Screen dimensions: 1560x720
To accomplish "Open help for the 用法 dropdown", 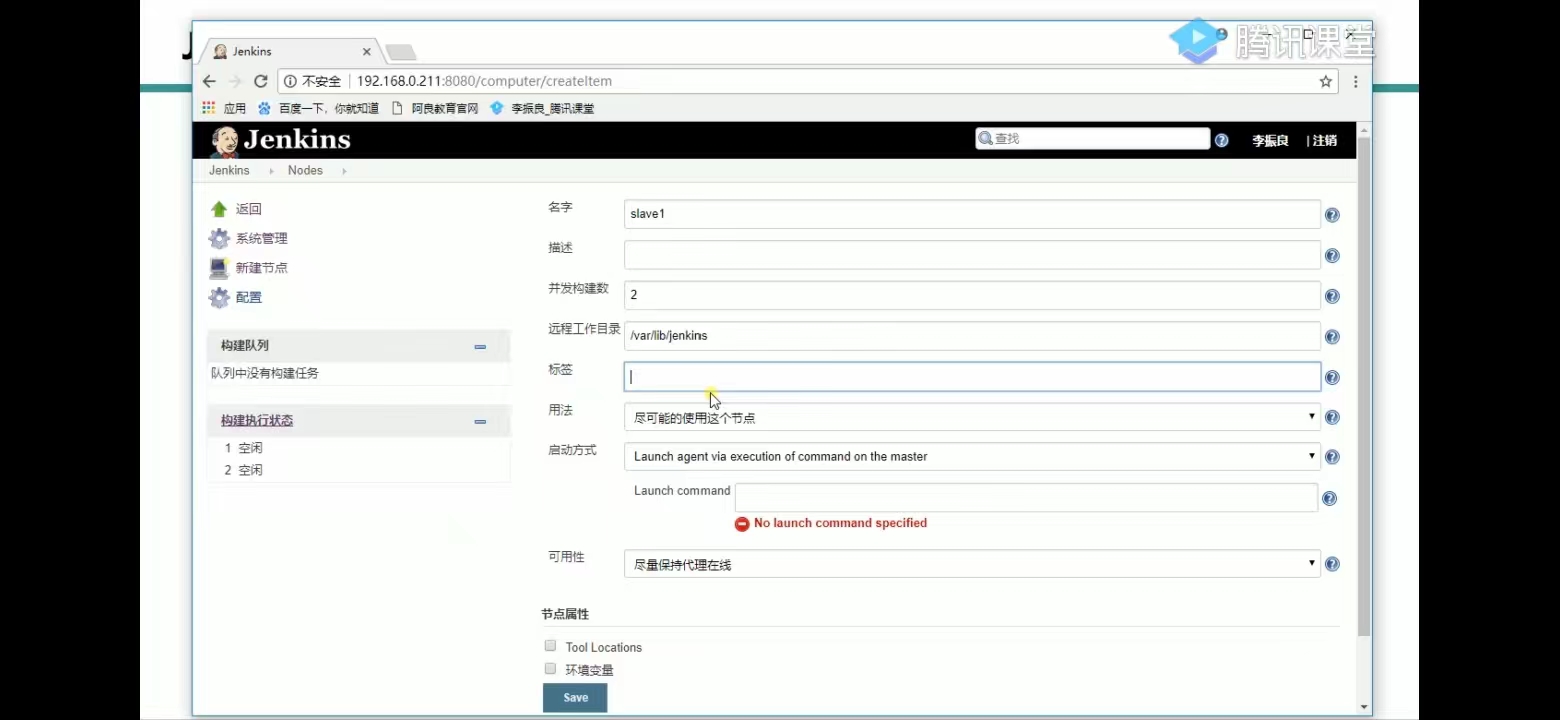I will point(1332,417).
